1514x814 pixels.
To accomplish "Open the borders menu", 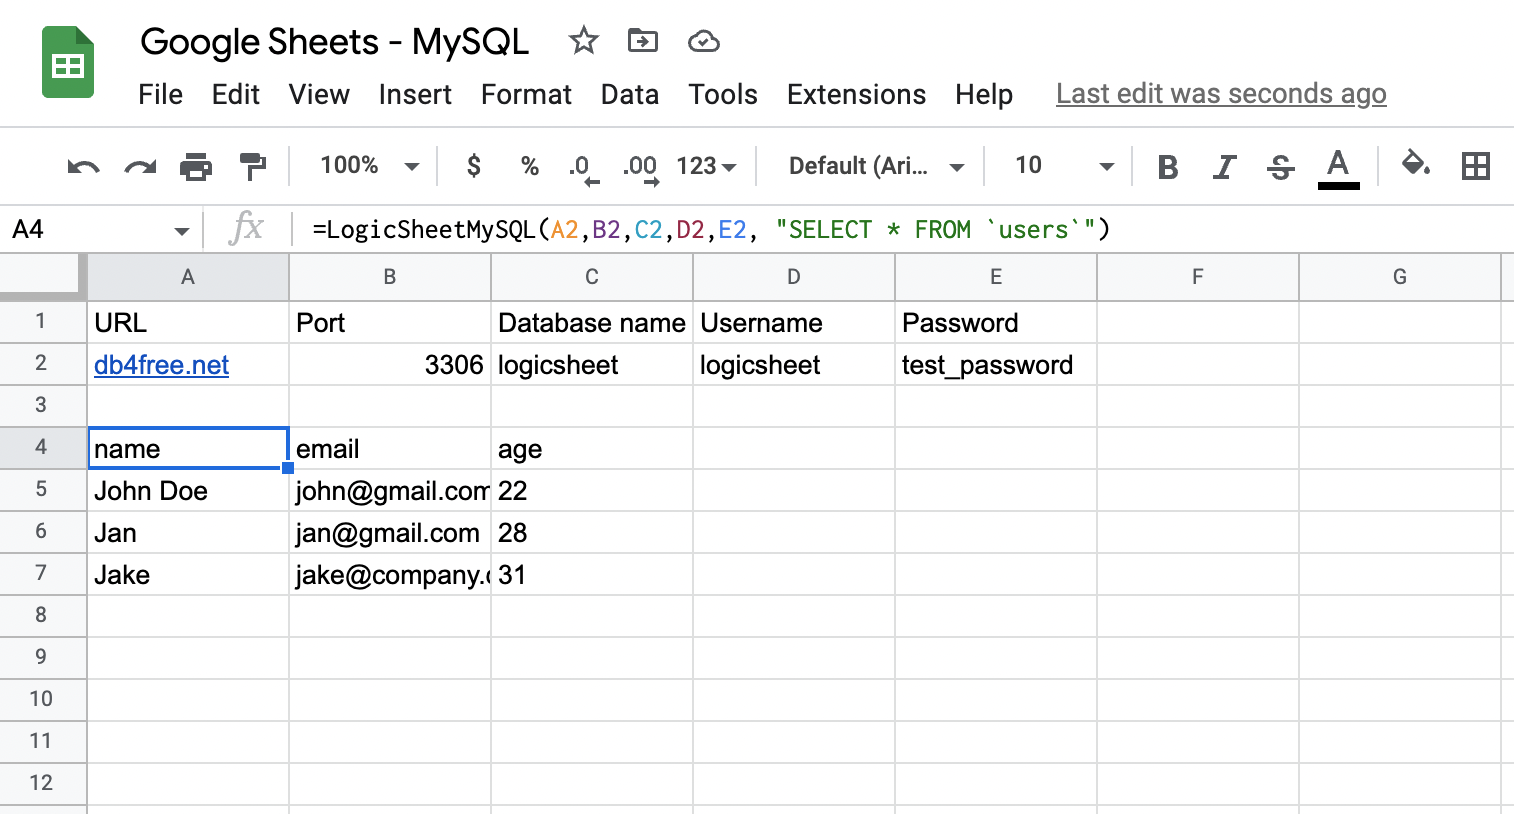I will click(x=1476, y=166).
